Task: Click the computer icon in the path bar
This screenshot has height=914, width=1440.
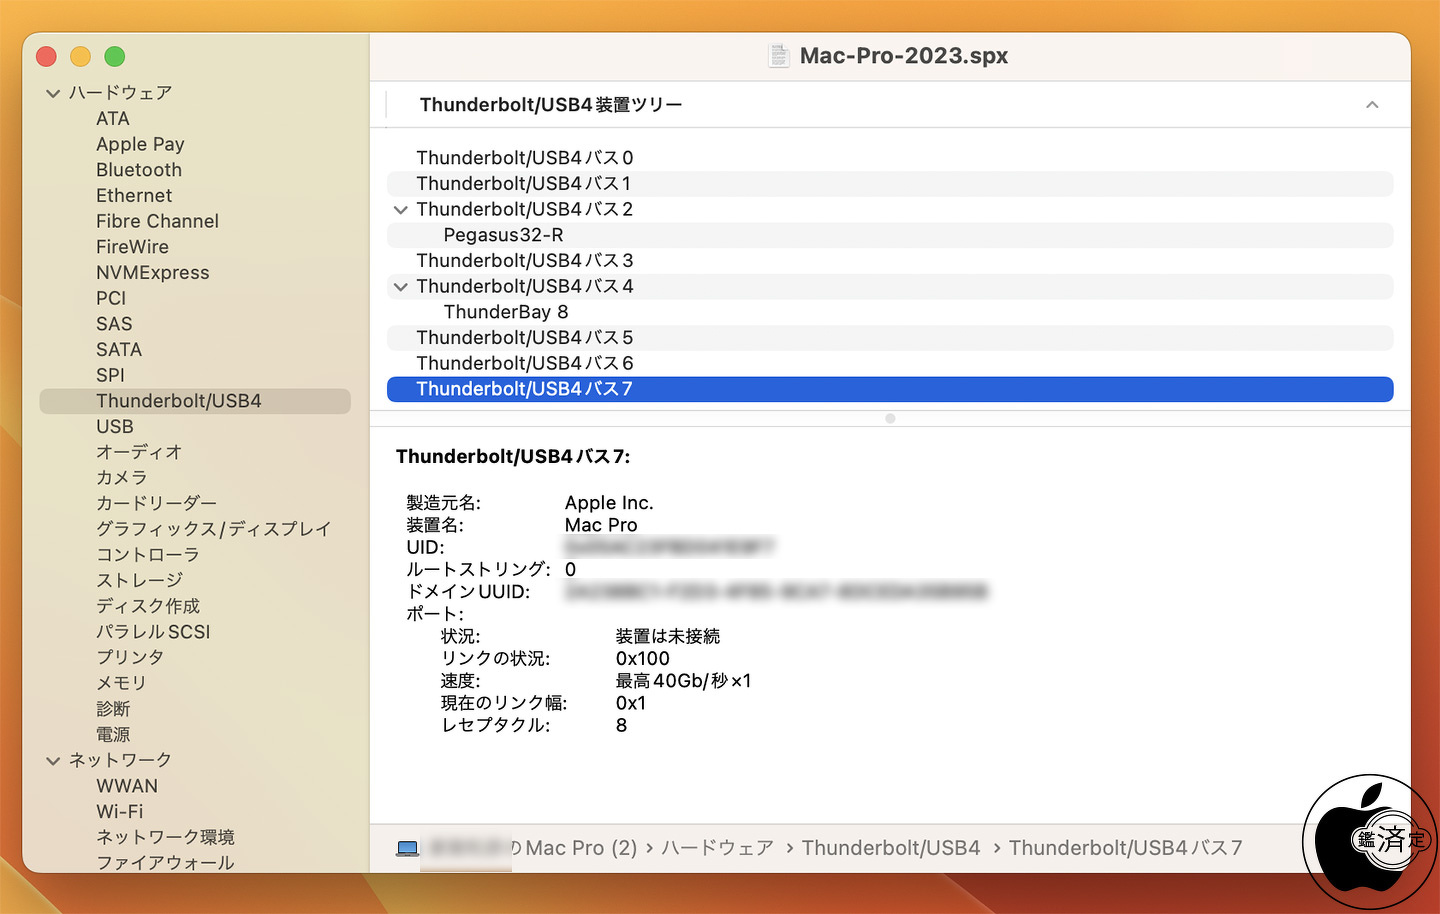Action: tap(408, 848)
